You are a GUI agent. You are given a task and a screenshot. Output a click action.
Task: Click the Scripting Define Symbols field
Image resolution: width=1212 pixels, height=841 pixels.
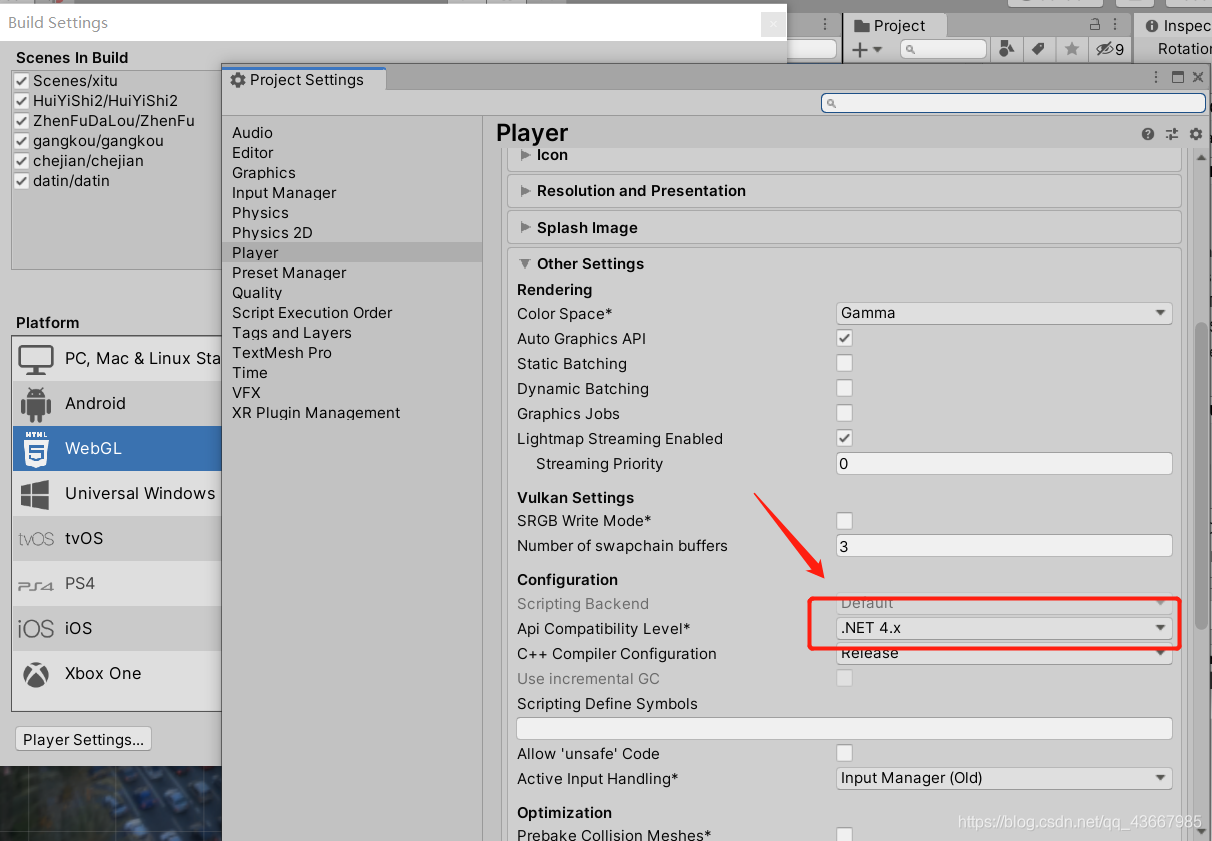pyautogui.click(x=844, y=728)
